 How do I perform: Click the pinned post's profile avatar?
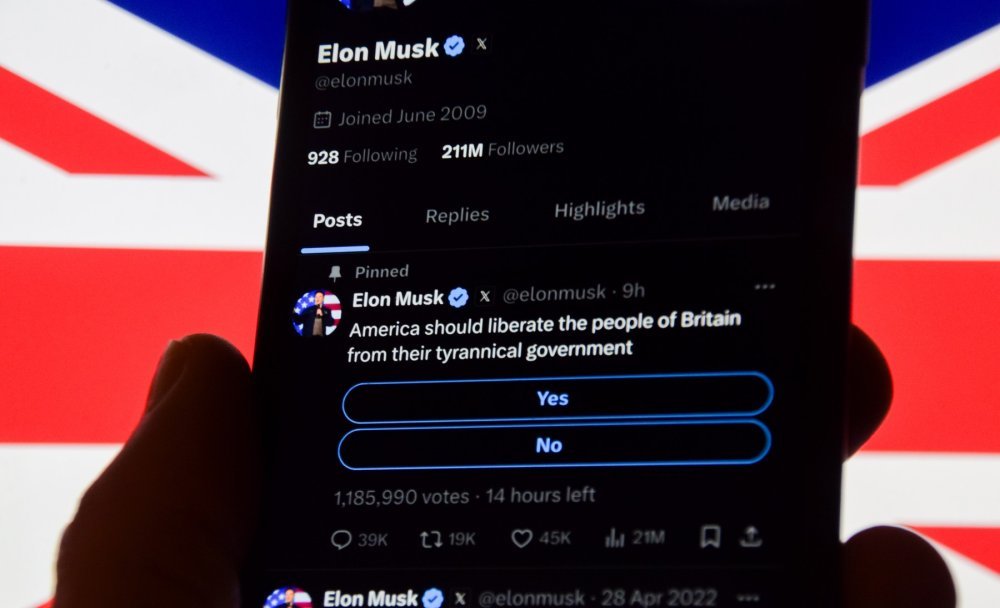[x=317, y=313]
